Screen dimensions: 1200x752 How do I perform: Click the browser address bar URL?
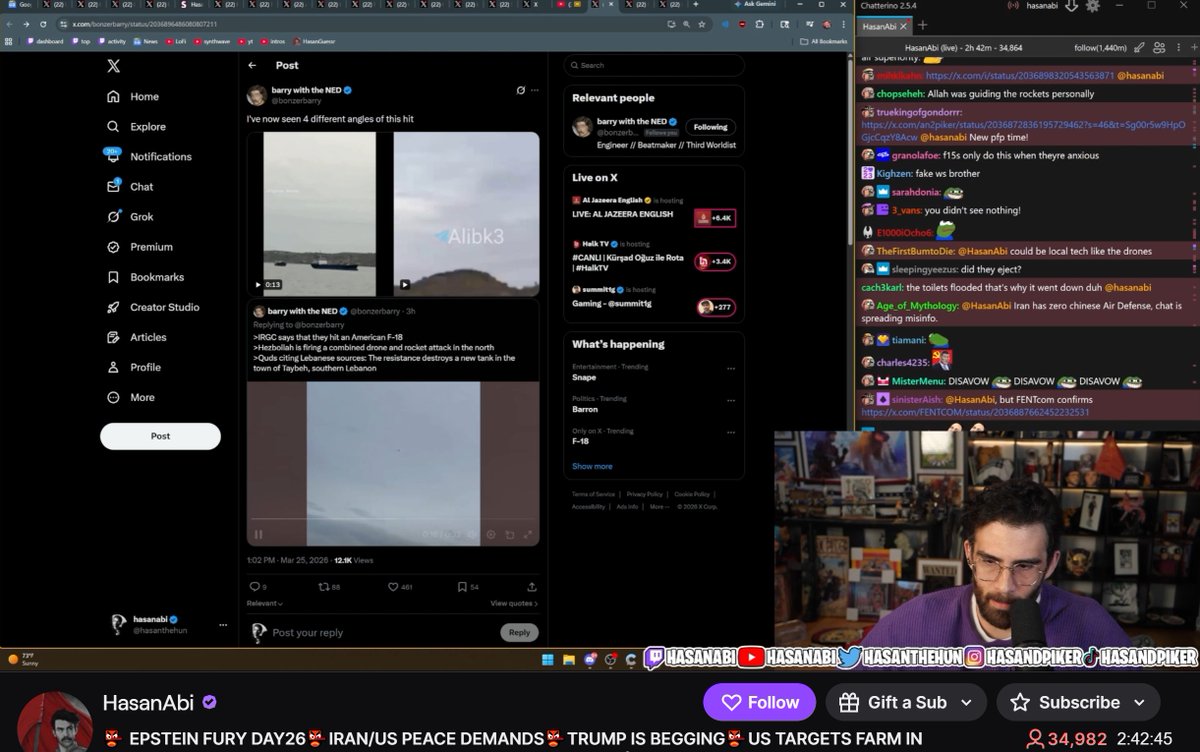[144, 24]
